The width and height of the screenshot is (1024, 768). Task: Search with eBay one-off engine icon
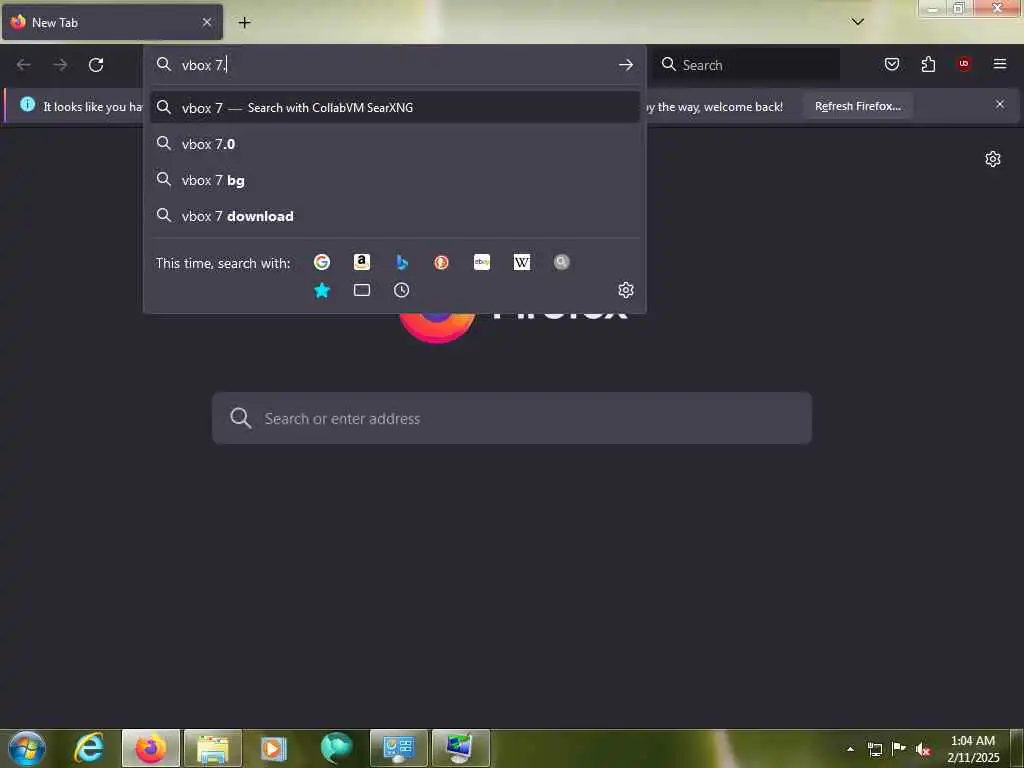482,262
